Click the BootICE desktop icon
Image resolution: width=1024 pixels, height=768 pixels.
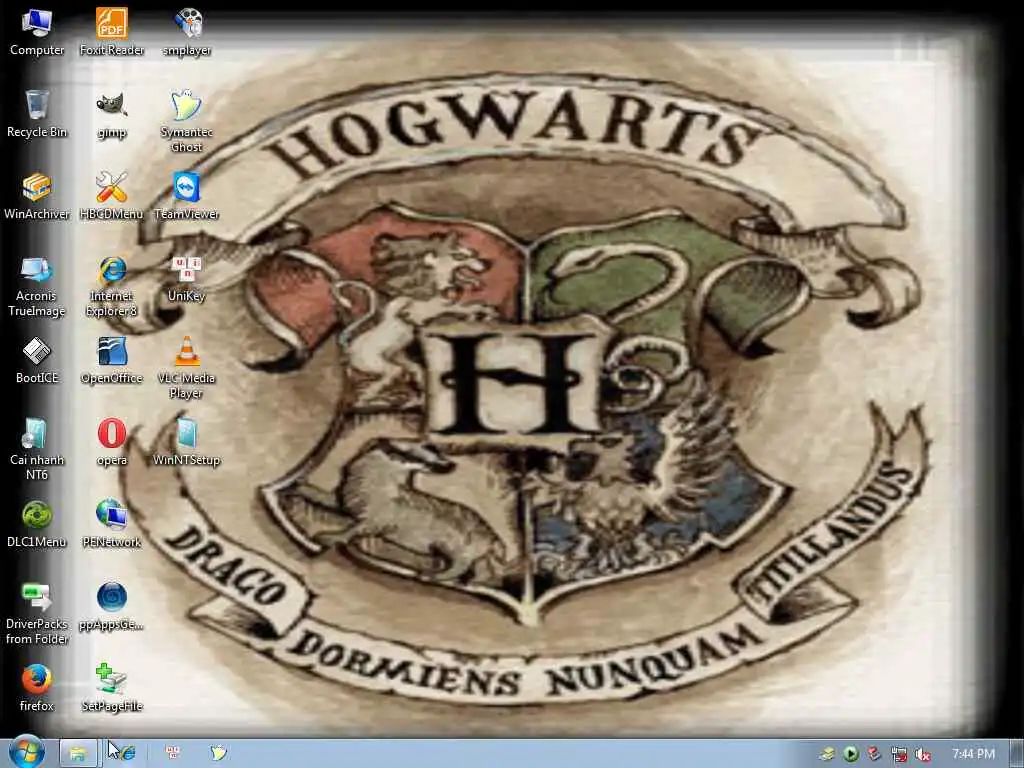coord(37,360)
